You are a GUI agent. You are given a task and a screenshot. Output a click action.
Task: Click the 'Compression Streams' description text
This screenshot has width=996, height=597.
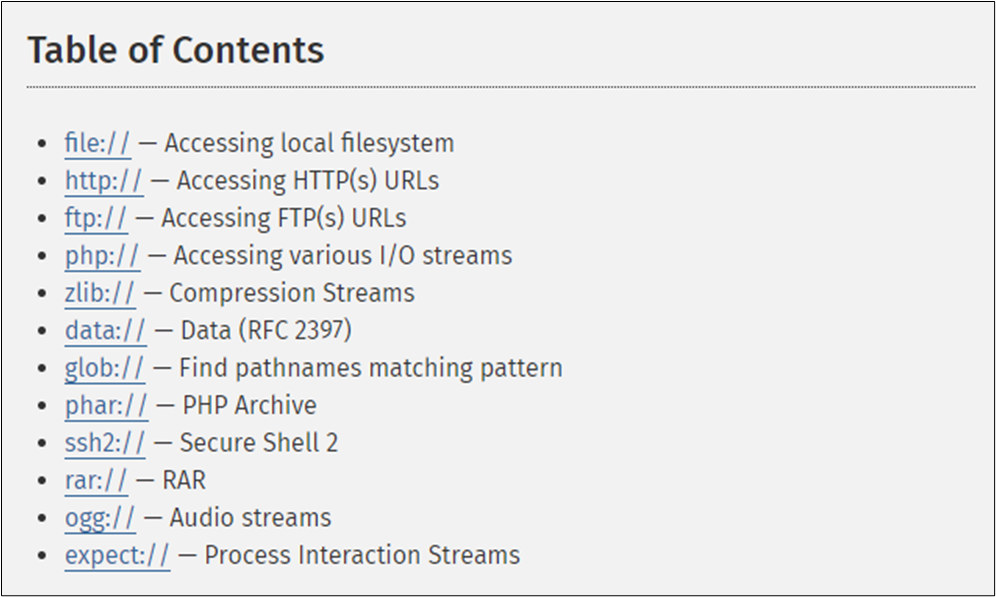tap(292, 293)
